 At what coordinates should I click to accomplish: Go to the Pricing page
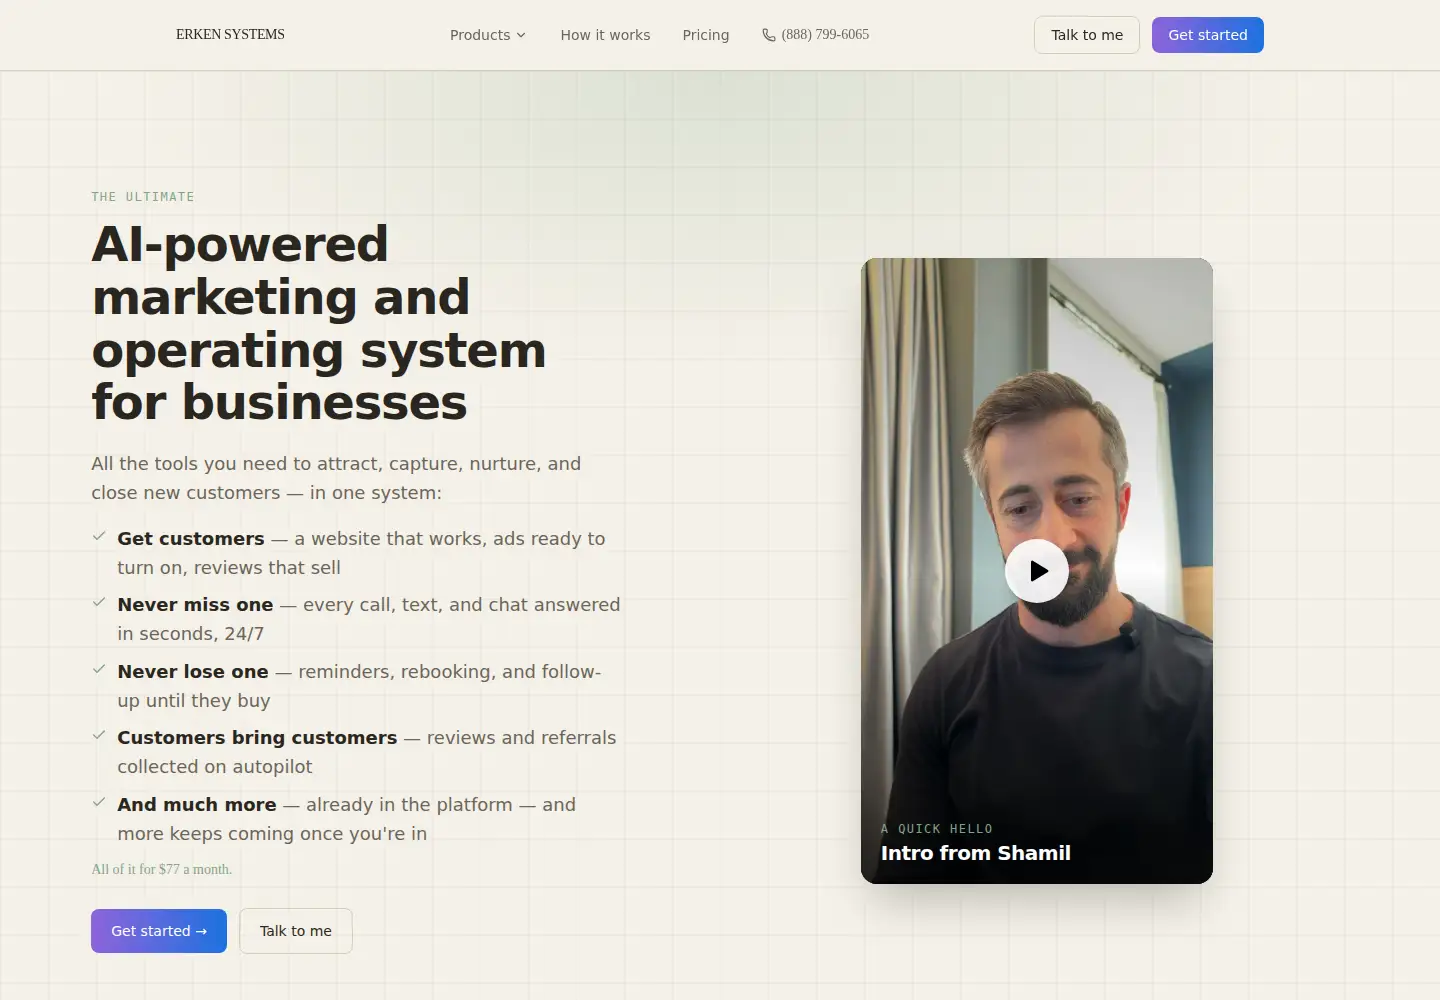coord(705,35)
